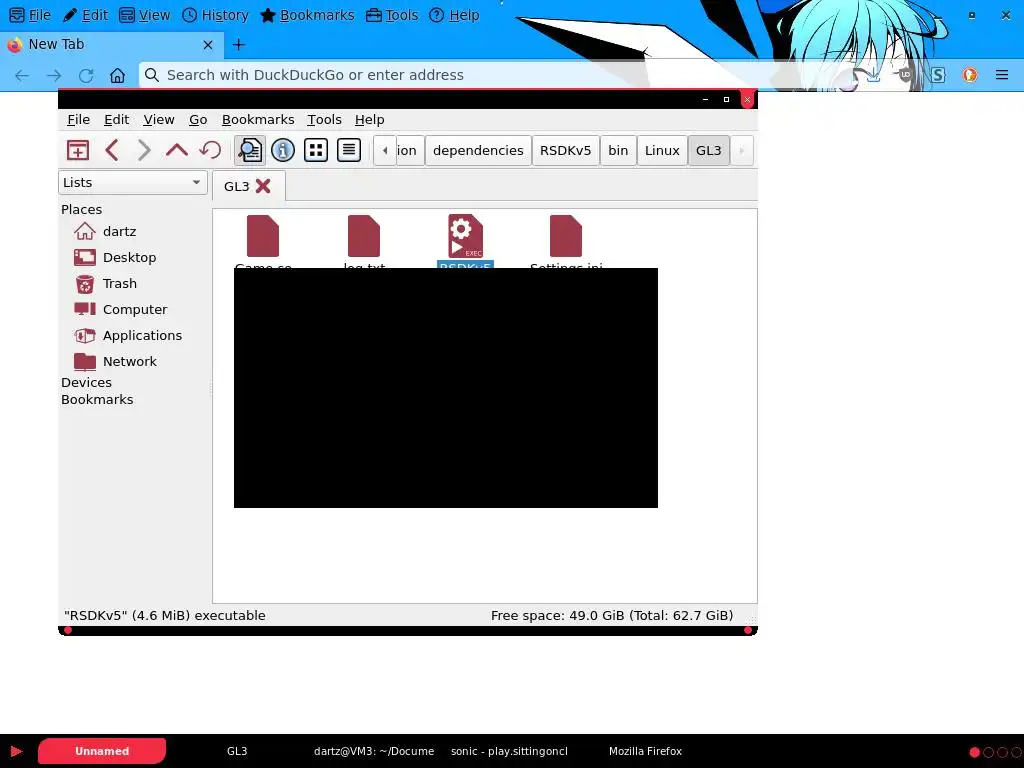This screenshot has width=1024, height=768.
Task: Close the GL3 tab with the red X
Action: tap(263, 187)
